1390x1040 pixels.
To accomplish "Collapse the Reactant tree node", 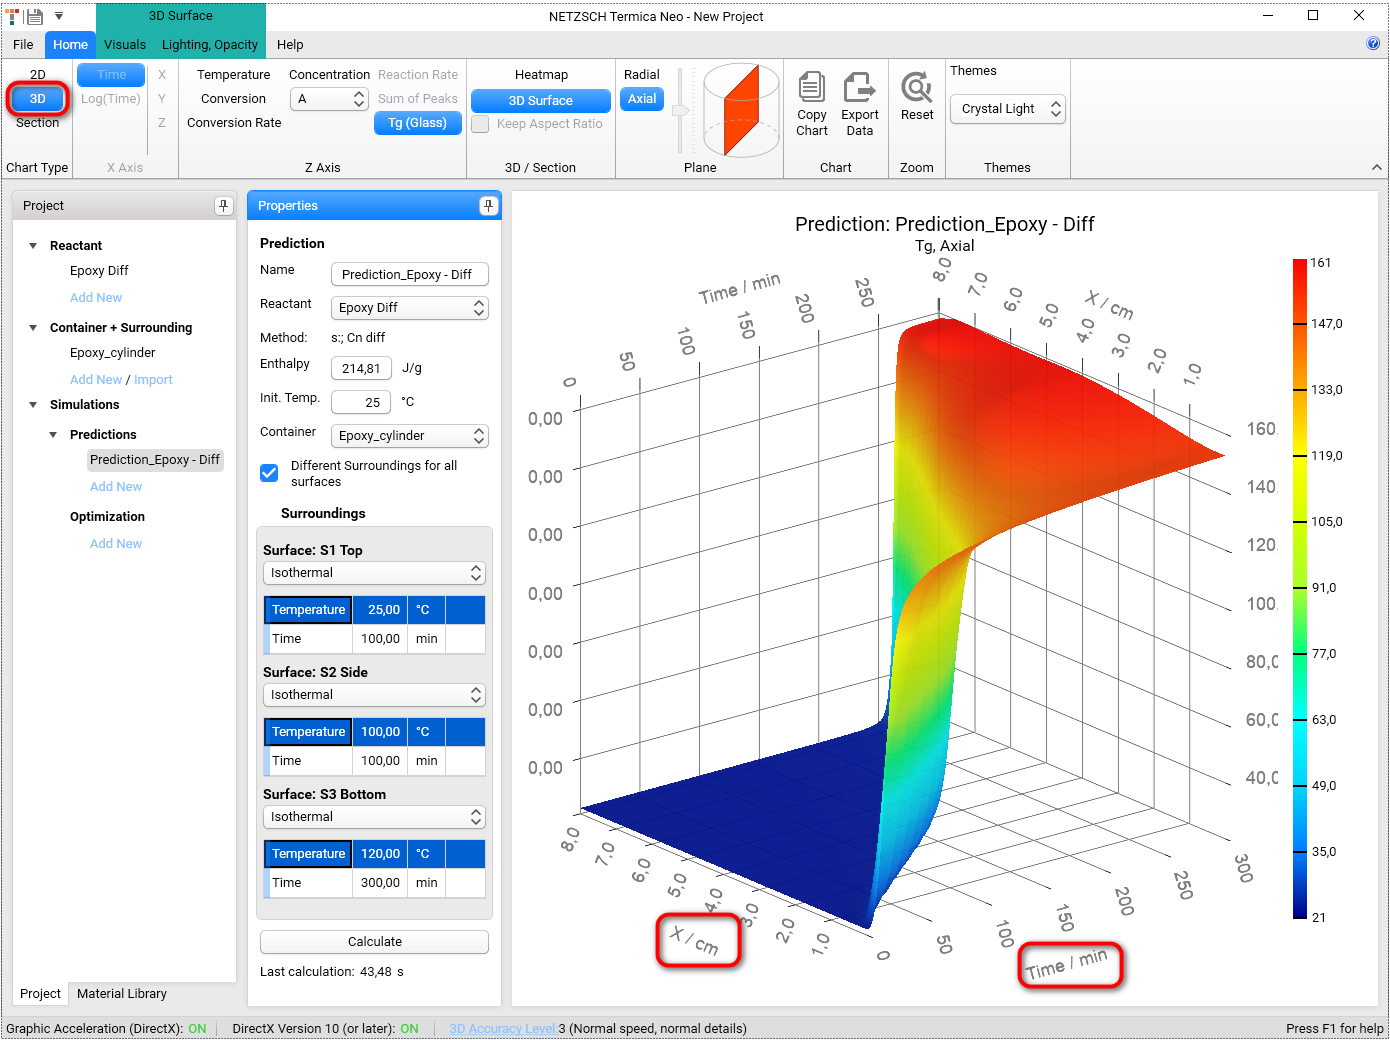I will click(x=33, y=246).
